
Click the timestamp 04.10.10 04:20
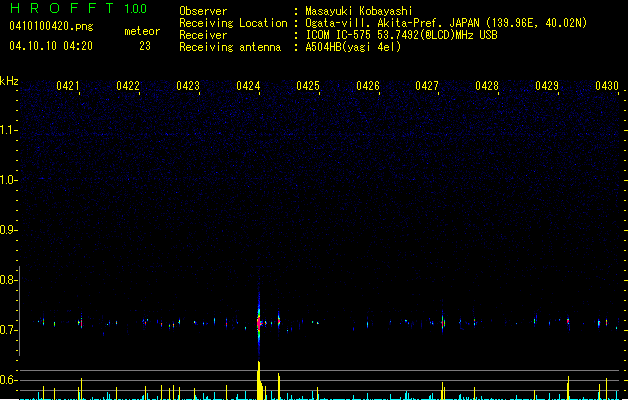point(51,46)
